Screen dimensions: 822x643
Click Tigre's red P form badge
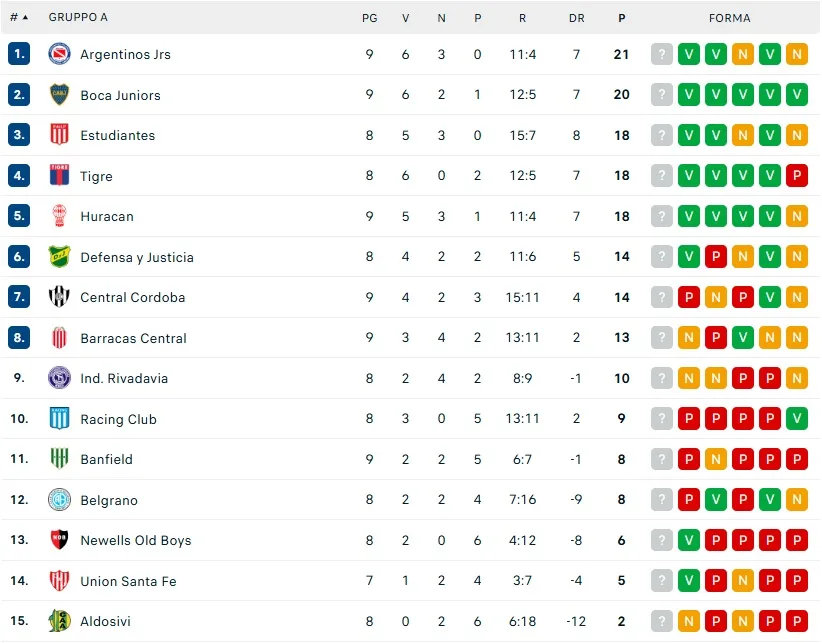(797, 176)
